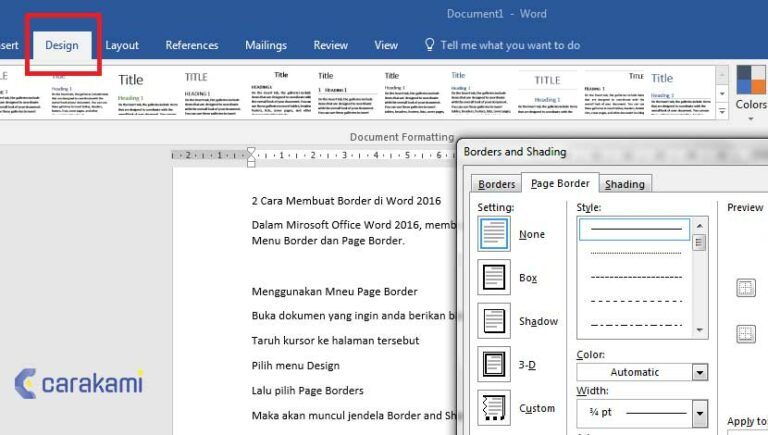Click the Tell me lightbulb icon

pyautogui.click(x=430, y=45)
